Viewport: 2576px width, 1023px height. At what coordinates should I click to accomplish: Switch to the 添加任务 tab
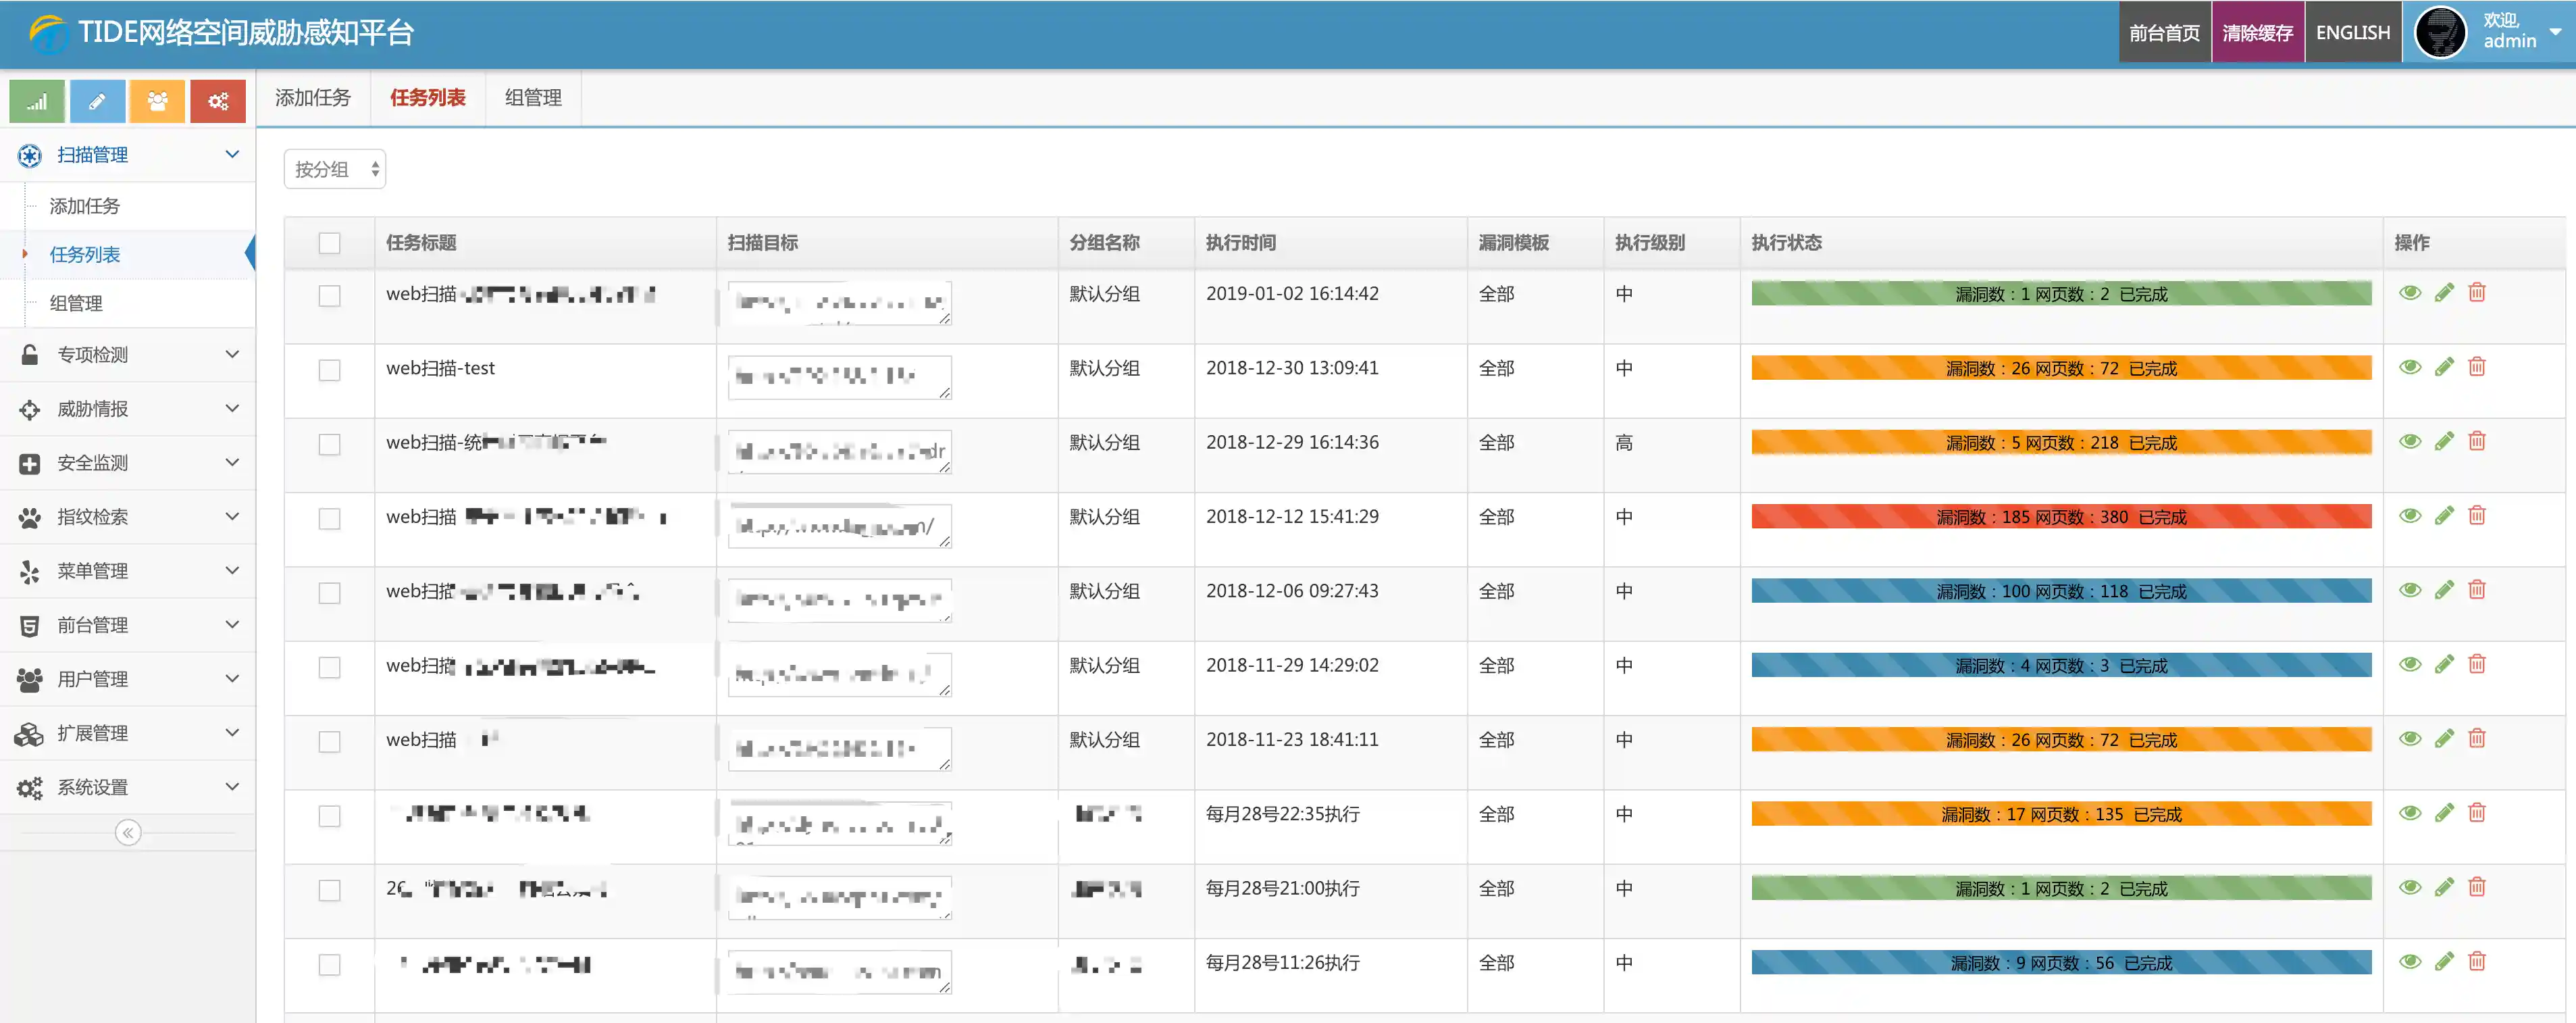(x=313, y=98)
